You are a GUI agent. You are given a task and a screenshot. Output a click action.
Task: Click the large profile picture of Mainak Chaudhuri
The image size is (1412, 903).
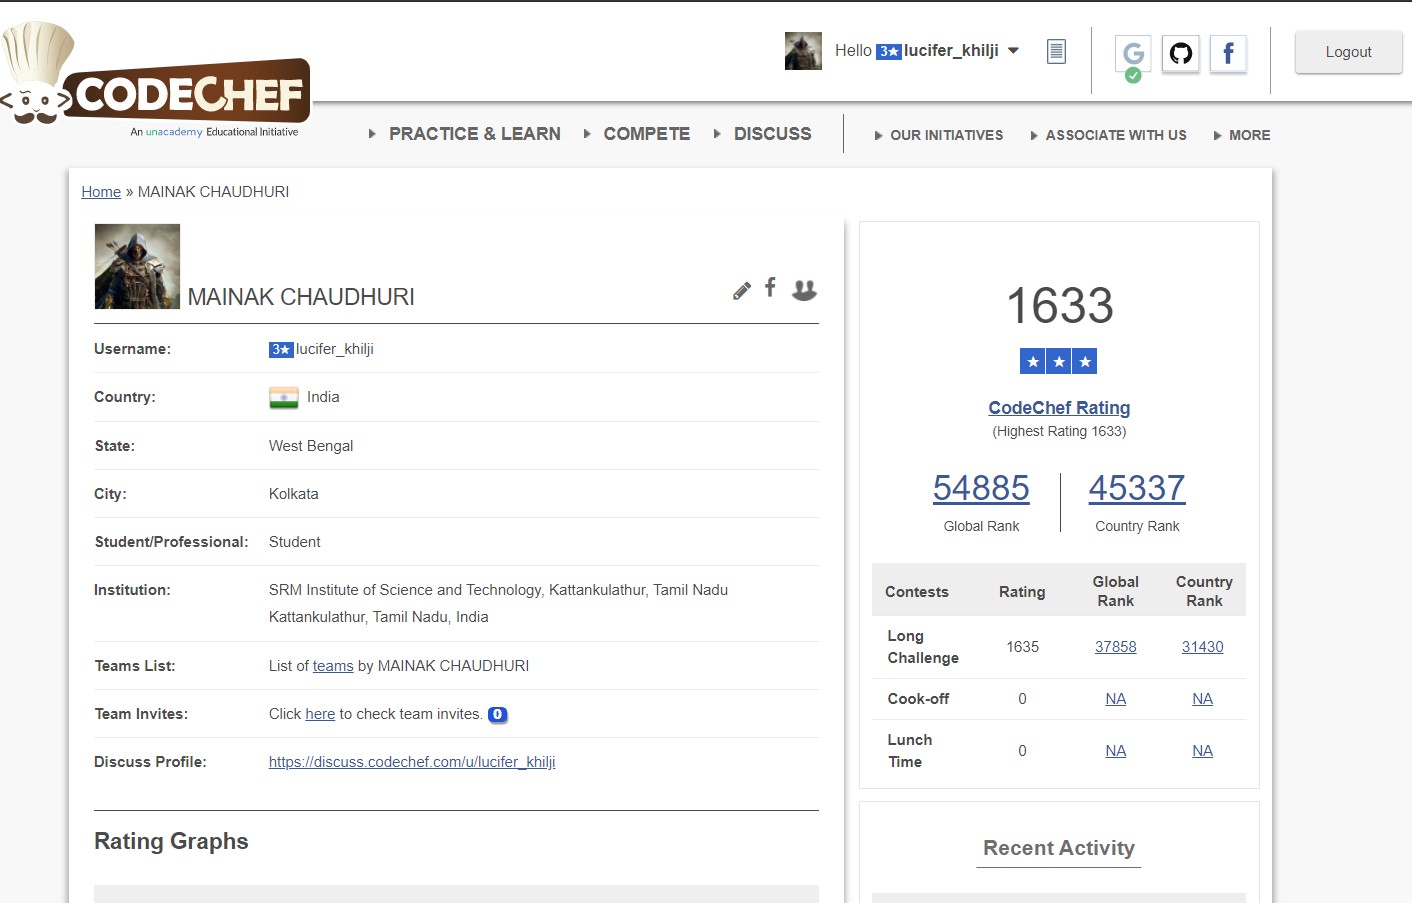pyautogui.click(x=137, y=266)
